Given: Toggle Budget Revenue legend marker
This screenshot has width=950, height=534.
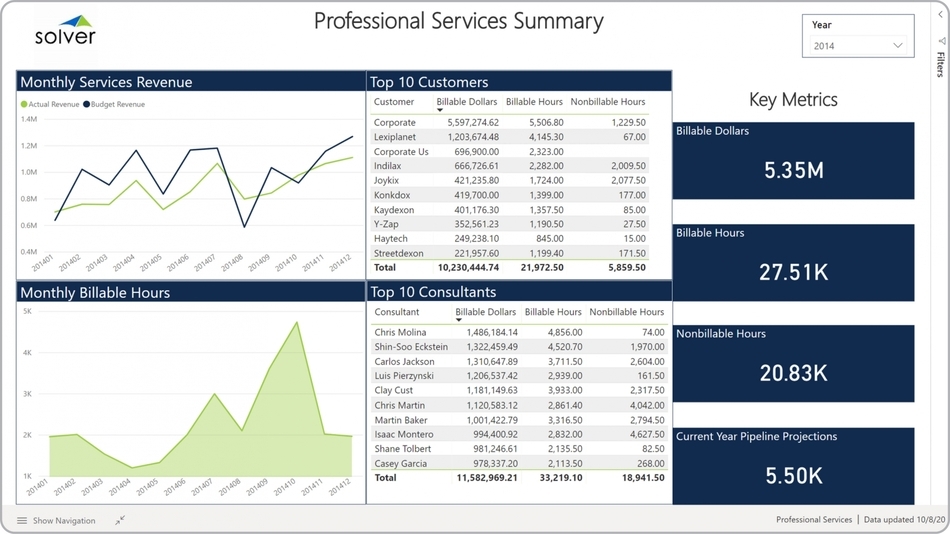Looking at the screenshot, I should pos(87,104).
